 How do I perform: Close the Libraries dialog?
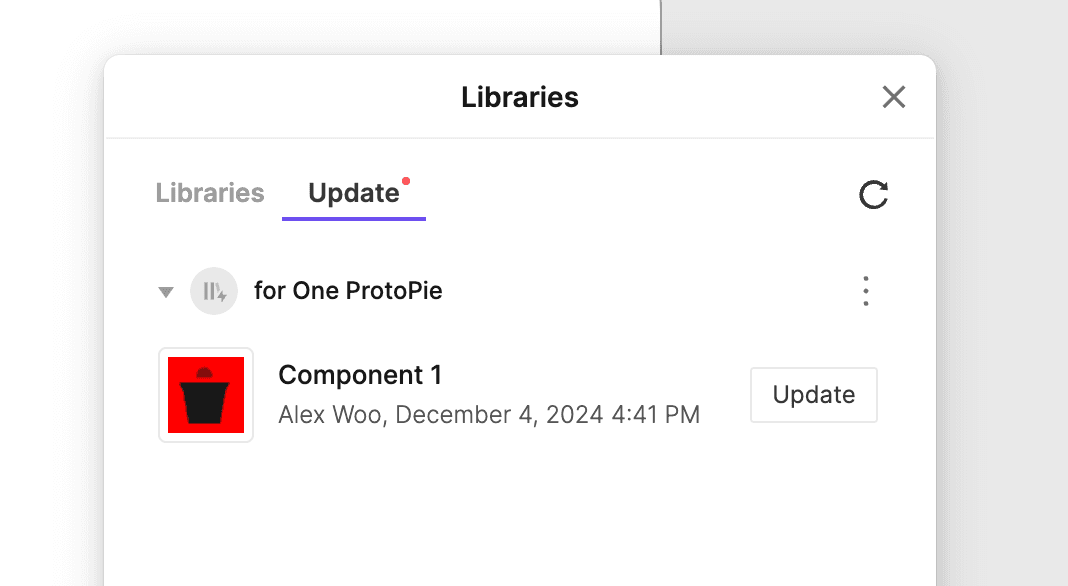click(893, 97)
